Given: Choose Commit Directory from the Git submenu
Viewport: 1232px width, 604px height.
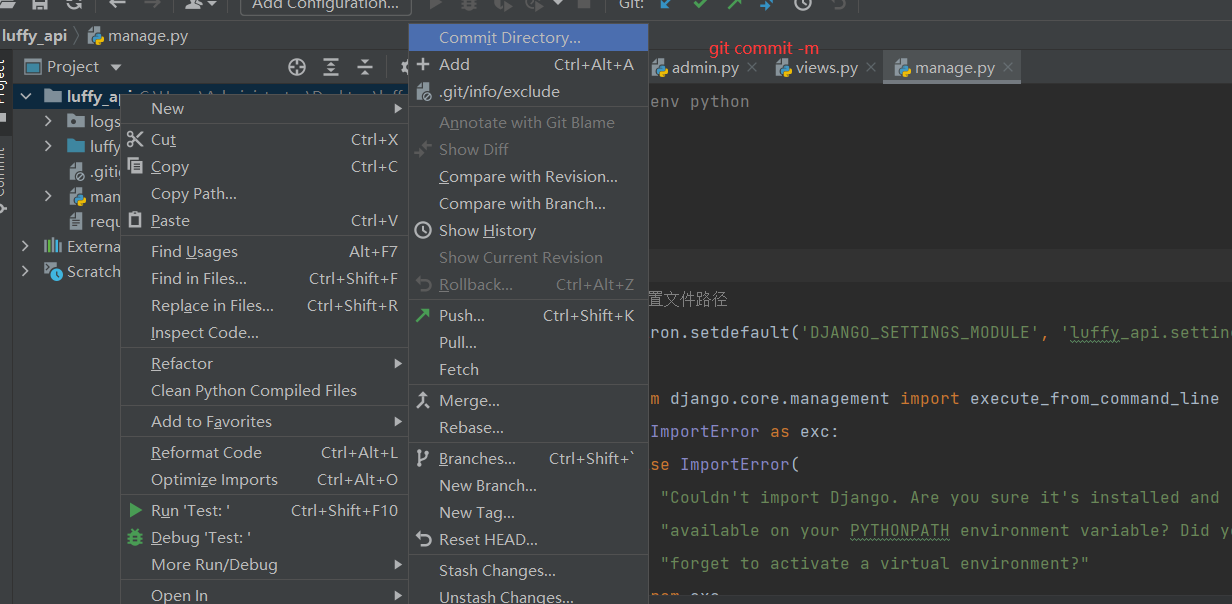Looking at the screenshot, I should (509, 38).
